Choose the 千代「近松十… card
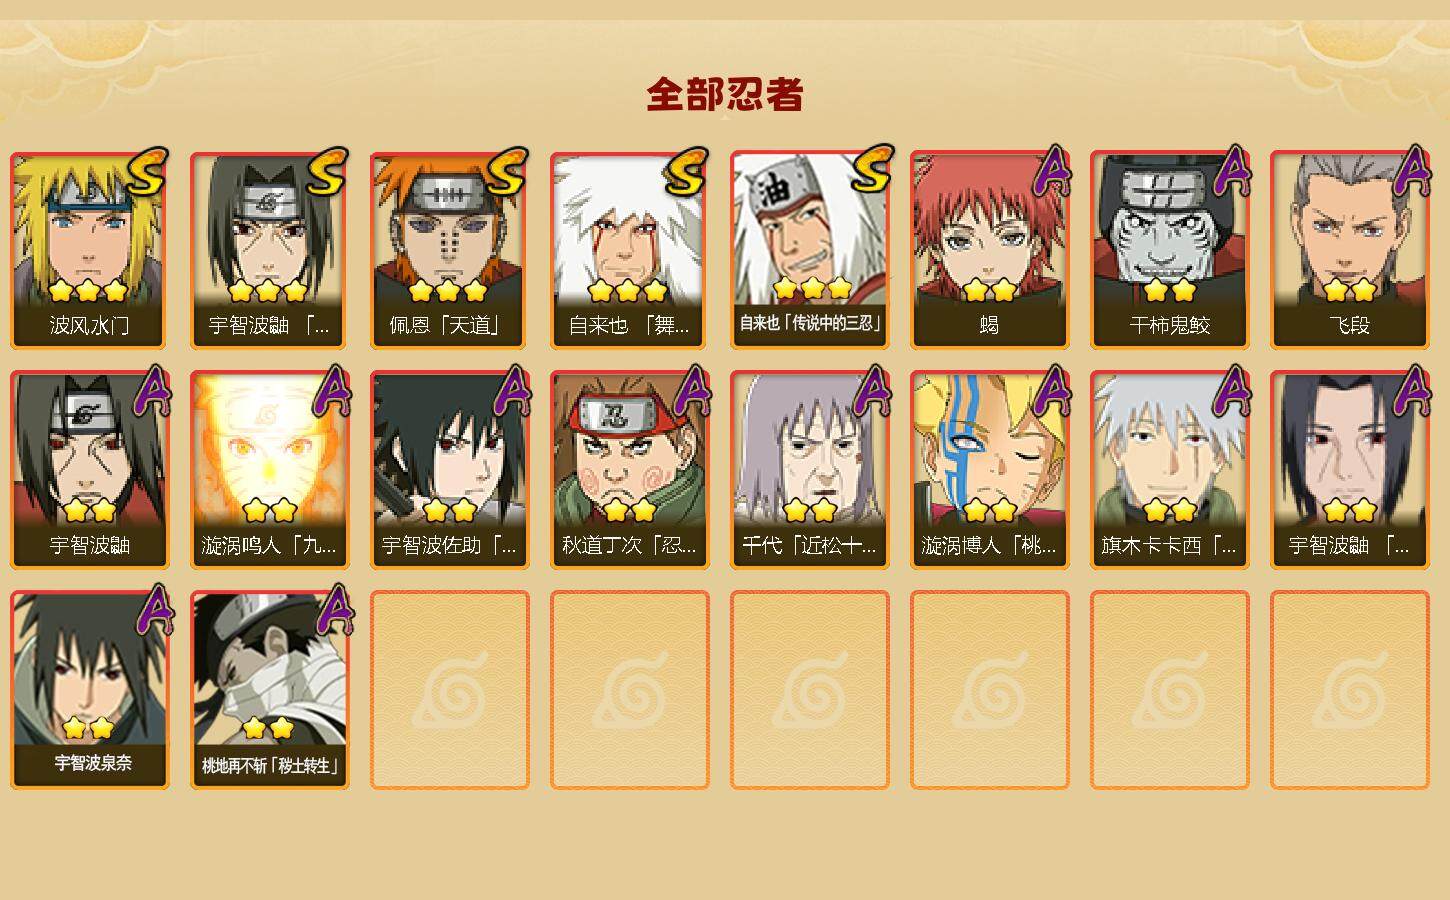Viewport: 1450px width, 900px height. tap(810, 470)
